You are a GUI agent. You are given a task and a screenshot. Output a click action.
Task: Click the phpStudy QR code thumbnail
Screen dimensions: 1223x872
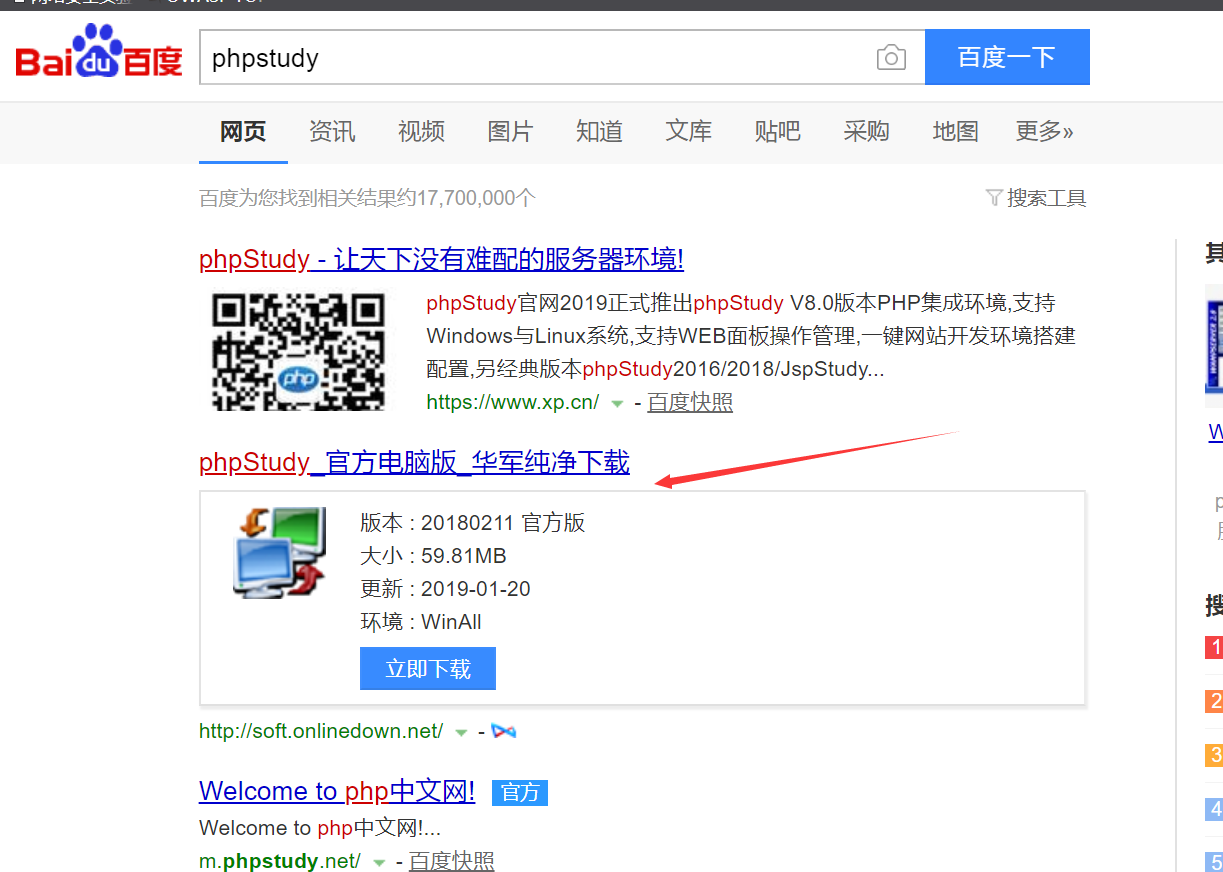coord(298,351)
